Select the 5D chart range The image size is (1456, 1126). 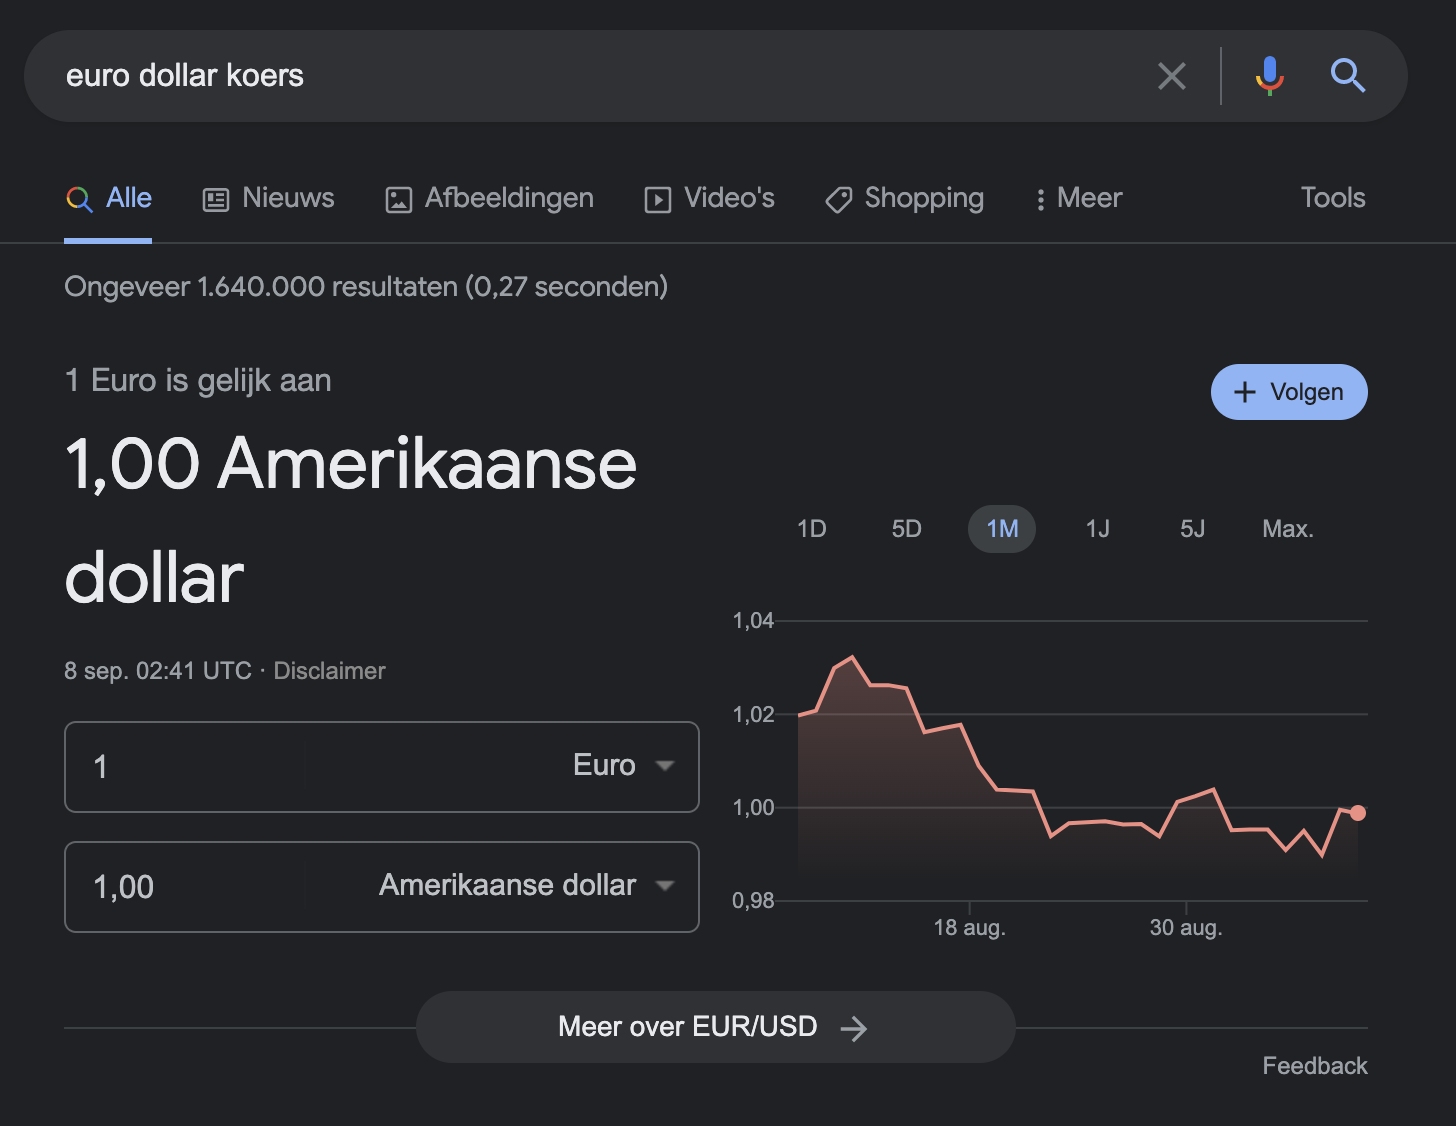tap(906, 529)
